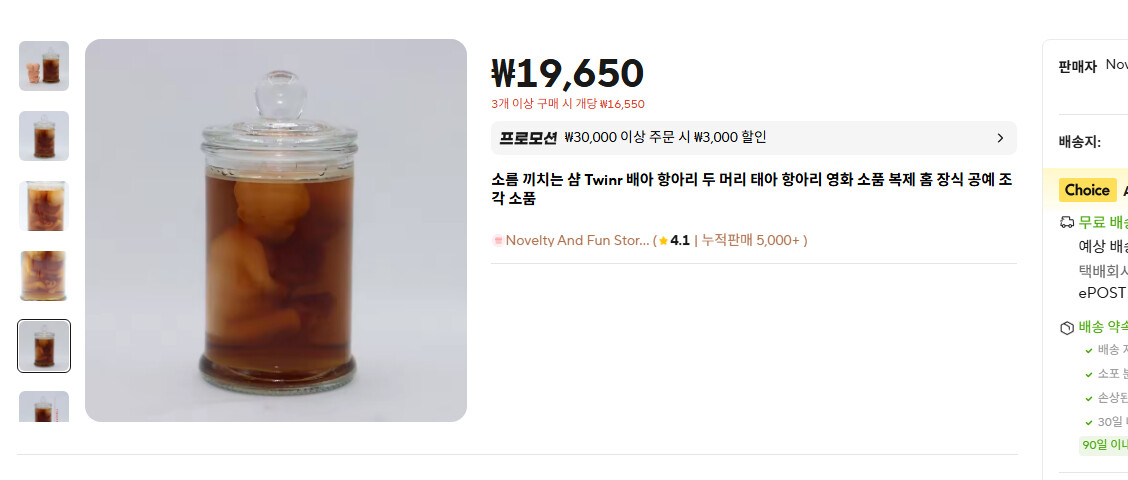Open the promotion details chevron arrow

coord(1000,138)
